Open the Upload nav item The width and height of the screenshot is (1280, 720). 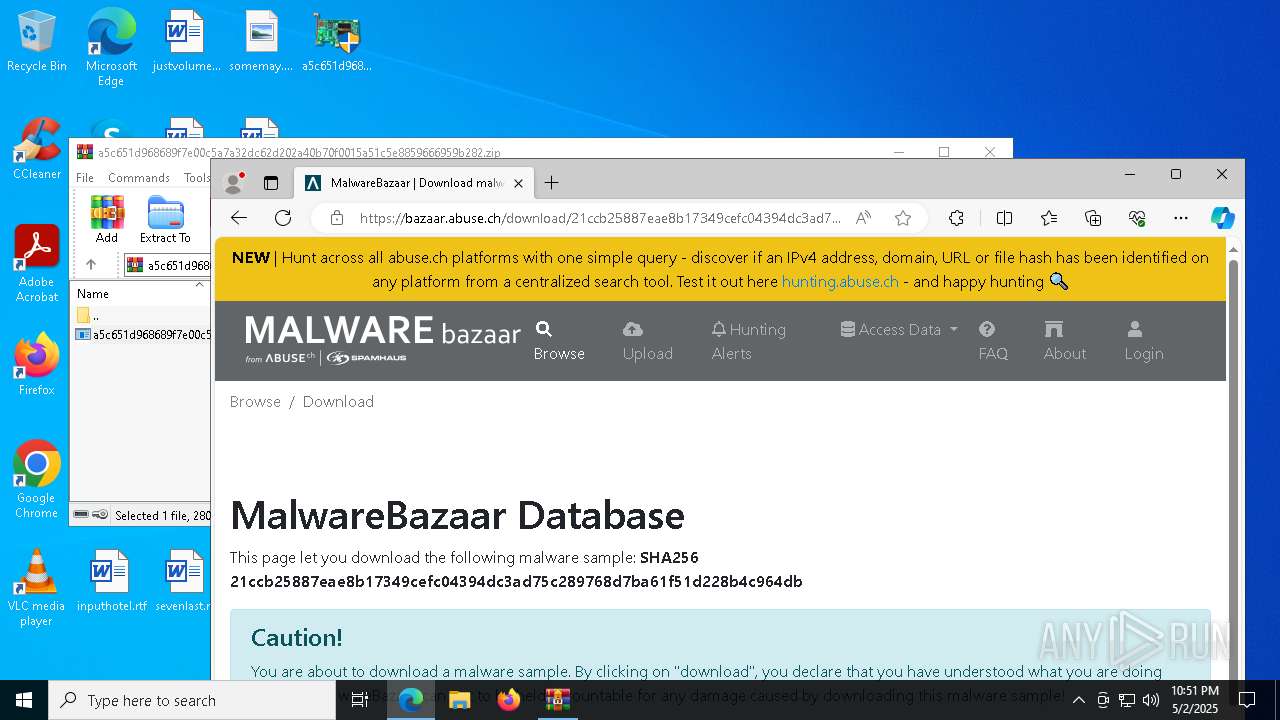pyautogui.click(x=647, y=341)
